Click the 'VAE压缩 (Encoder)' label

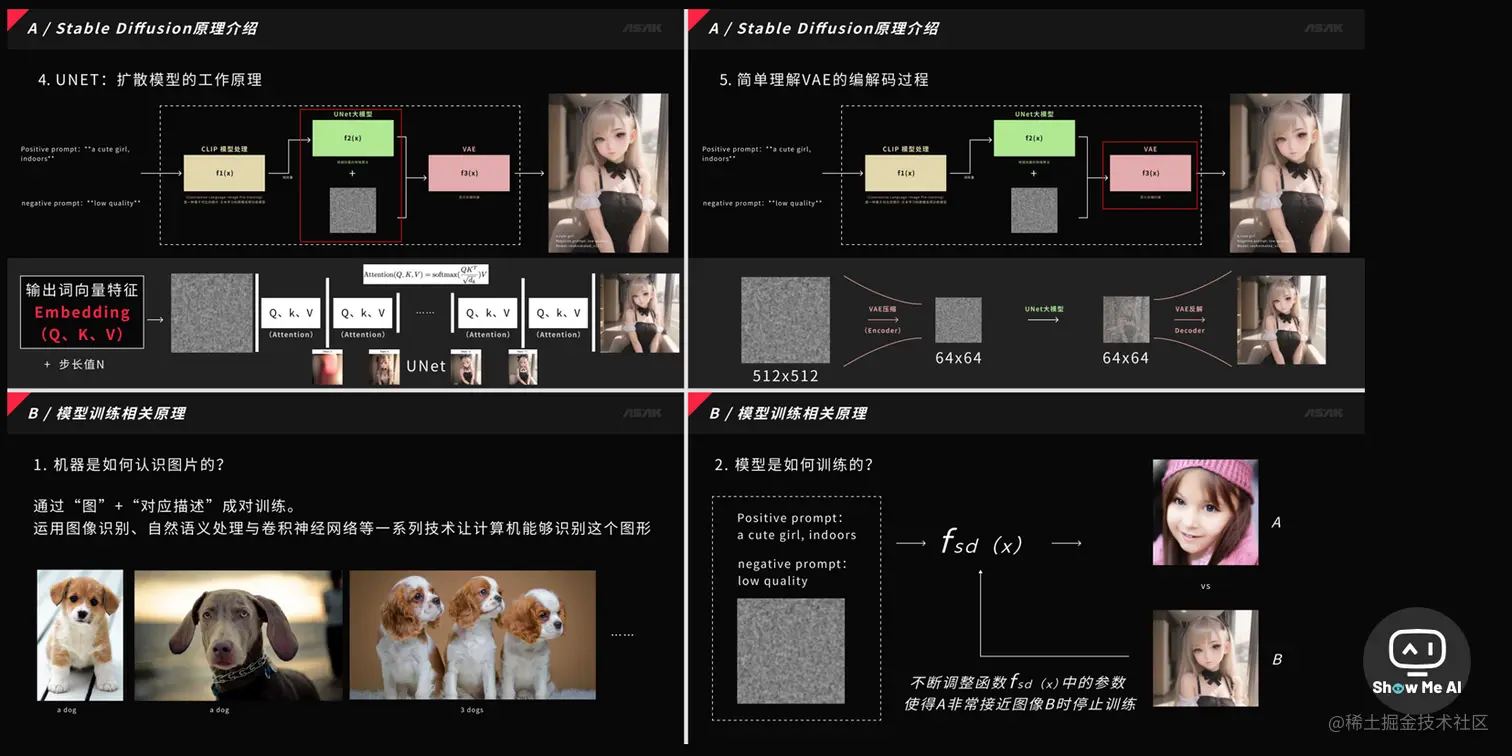click(883, 320)
